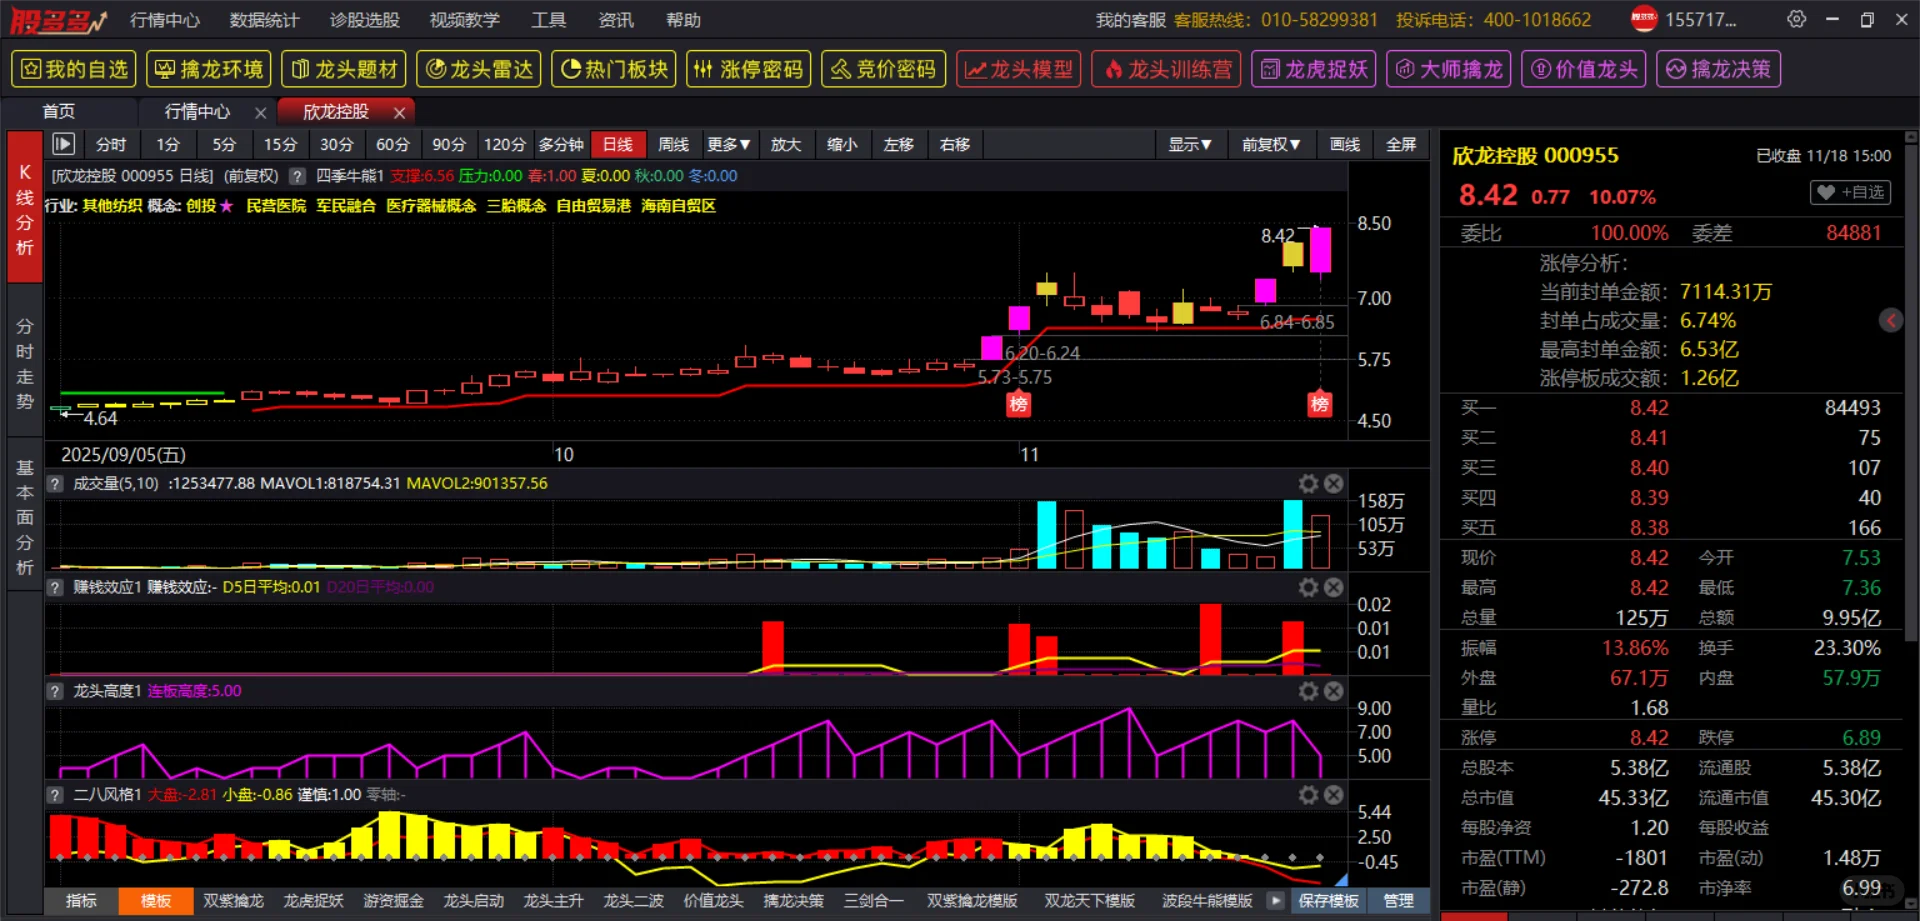Open 热门板块 toolbar button
The height and width of the screenshot is (921, 1920).
pyautogui.click(x=614, y=69)
